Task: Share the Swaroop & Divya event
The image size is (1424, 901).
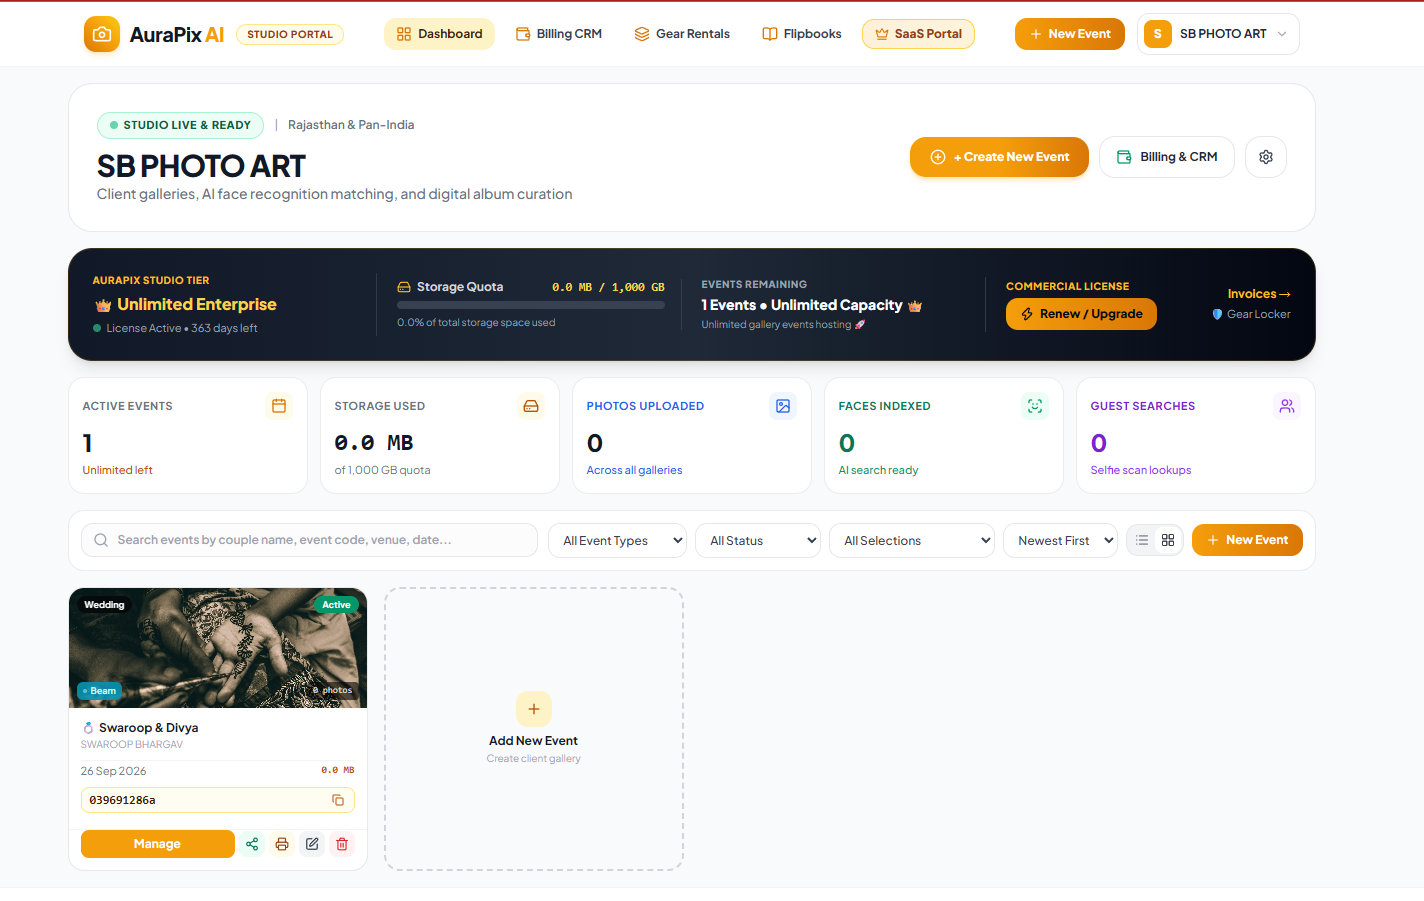Action: point(252,844)
